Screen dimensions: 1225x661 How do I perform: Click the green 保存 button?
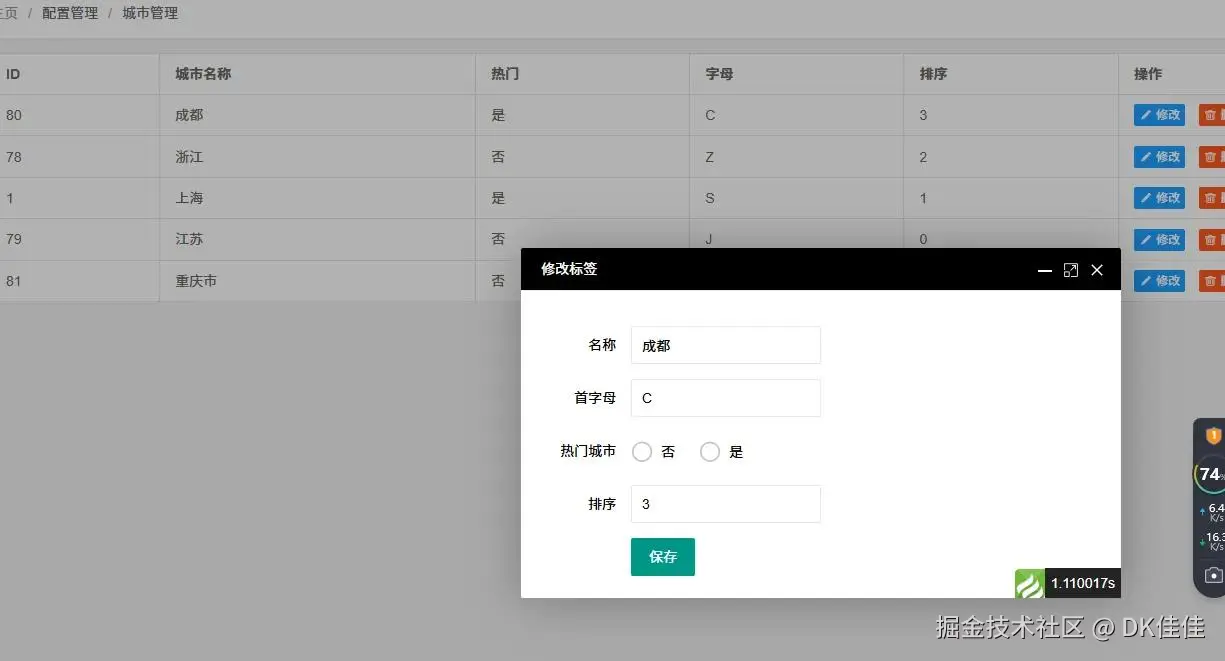[663, 557]
